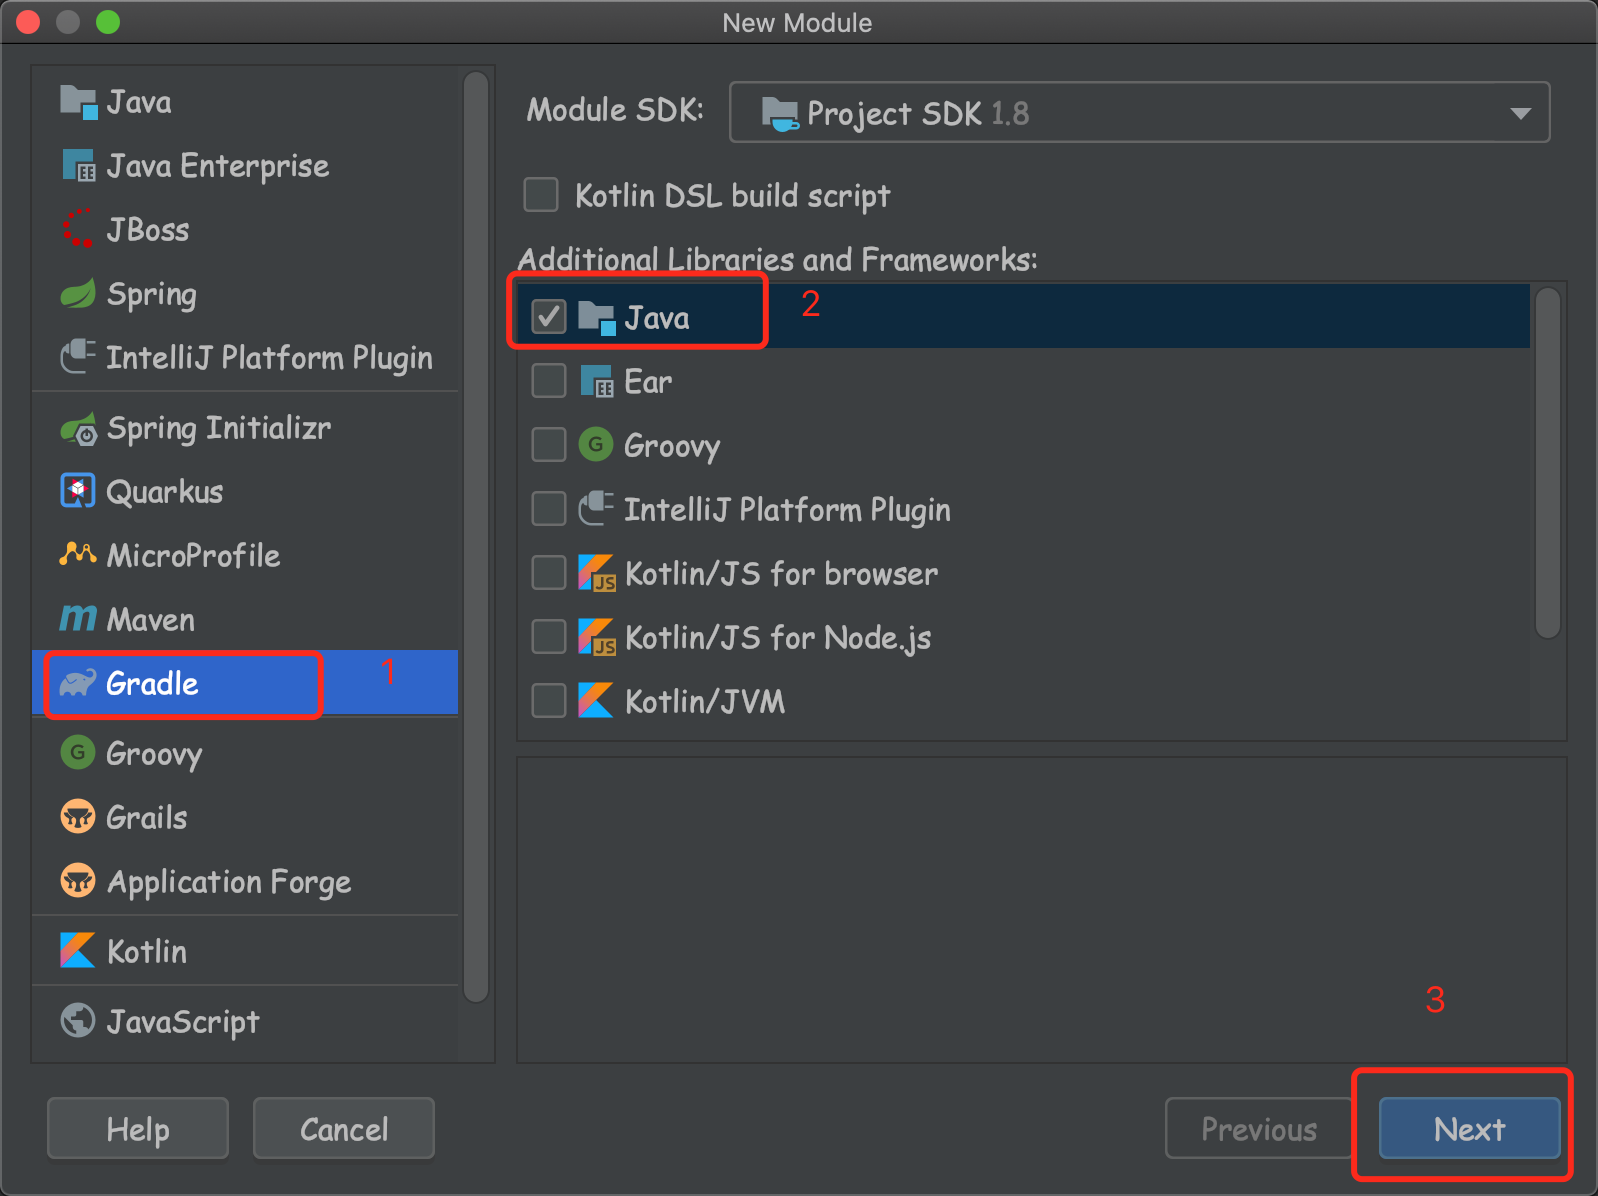The image size is (1598, 1196).
Task: Click the Kotlin/JS for browser icon
Action: (597, 573)
